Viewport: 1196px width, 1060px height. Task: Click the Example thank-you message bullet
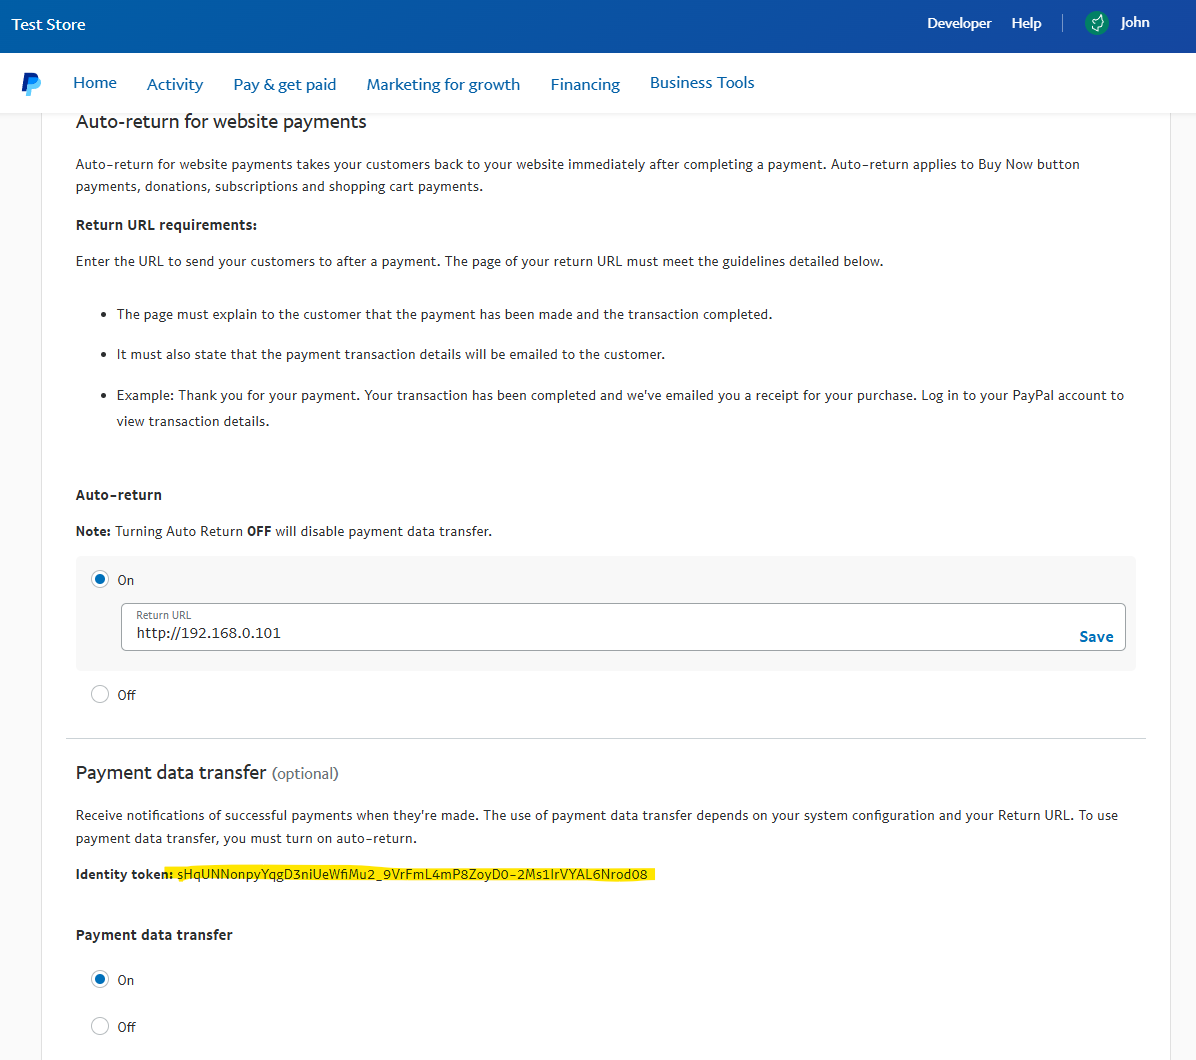[619, 408]
